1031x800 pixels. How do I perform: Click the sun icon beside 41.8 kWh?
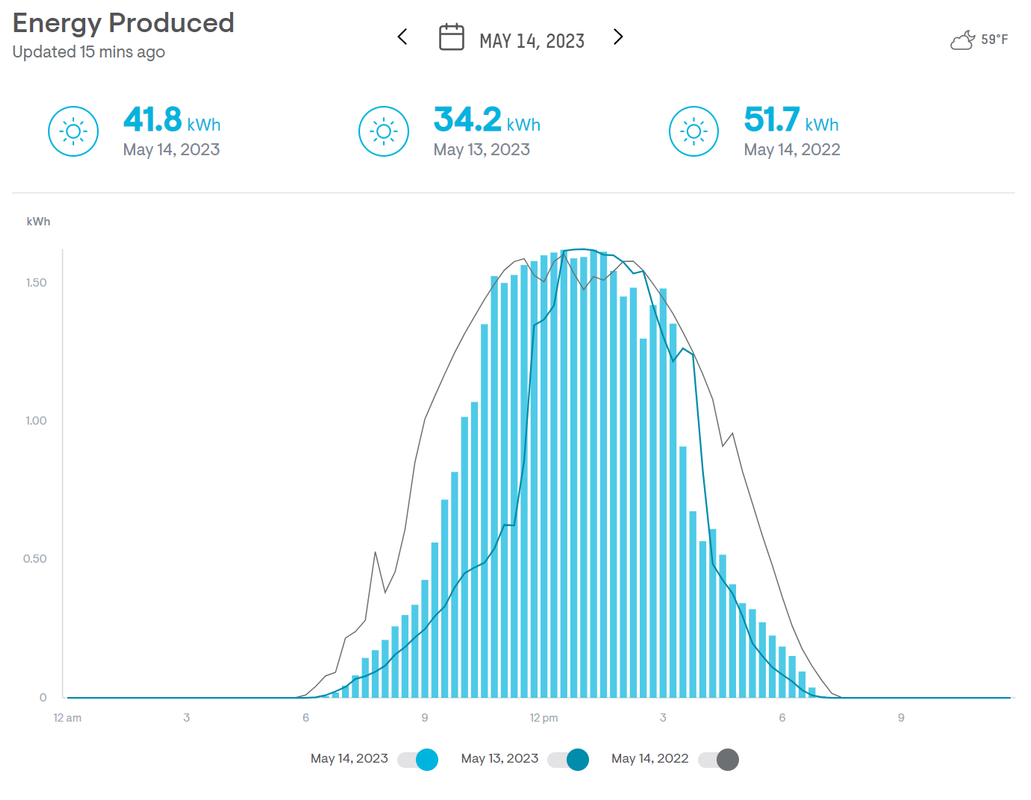click(x=74, y=131)
